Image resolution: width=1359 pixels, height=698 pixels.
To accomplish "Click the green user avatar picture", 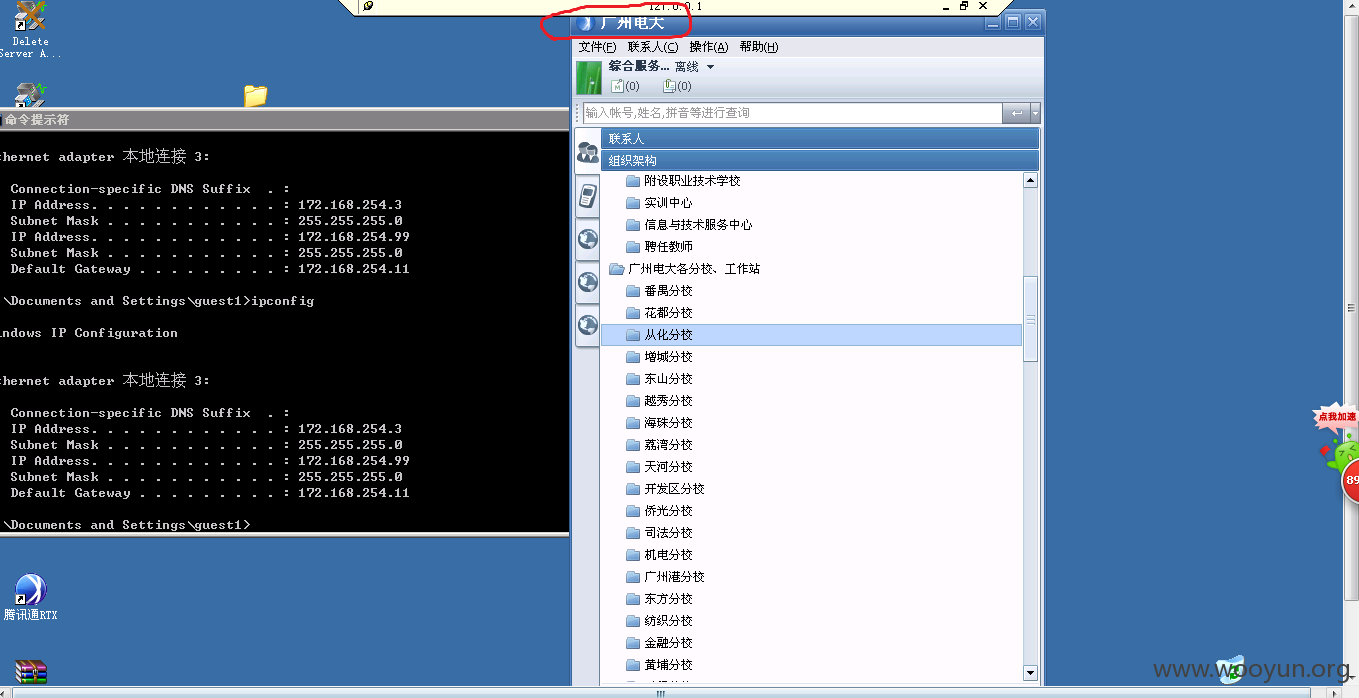I will pyautogui.click(x=589, y=77).
